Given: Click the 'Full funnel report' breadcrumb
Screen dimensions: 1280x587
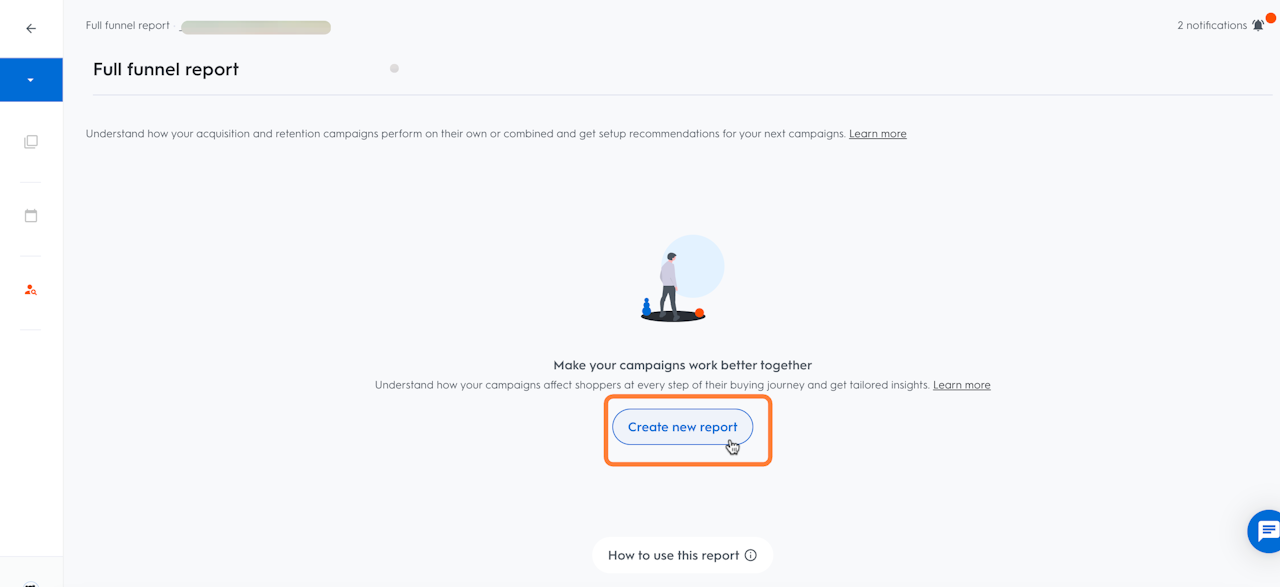Looking at the screenshot, I should click(x=127, y=26).
